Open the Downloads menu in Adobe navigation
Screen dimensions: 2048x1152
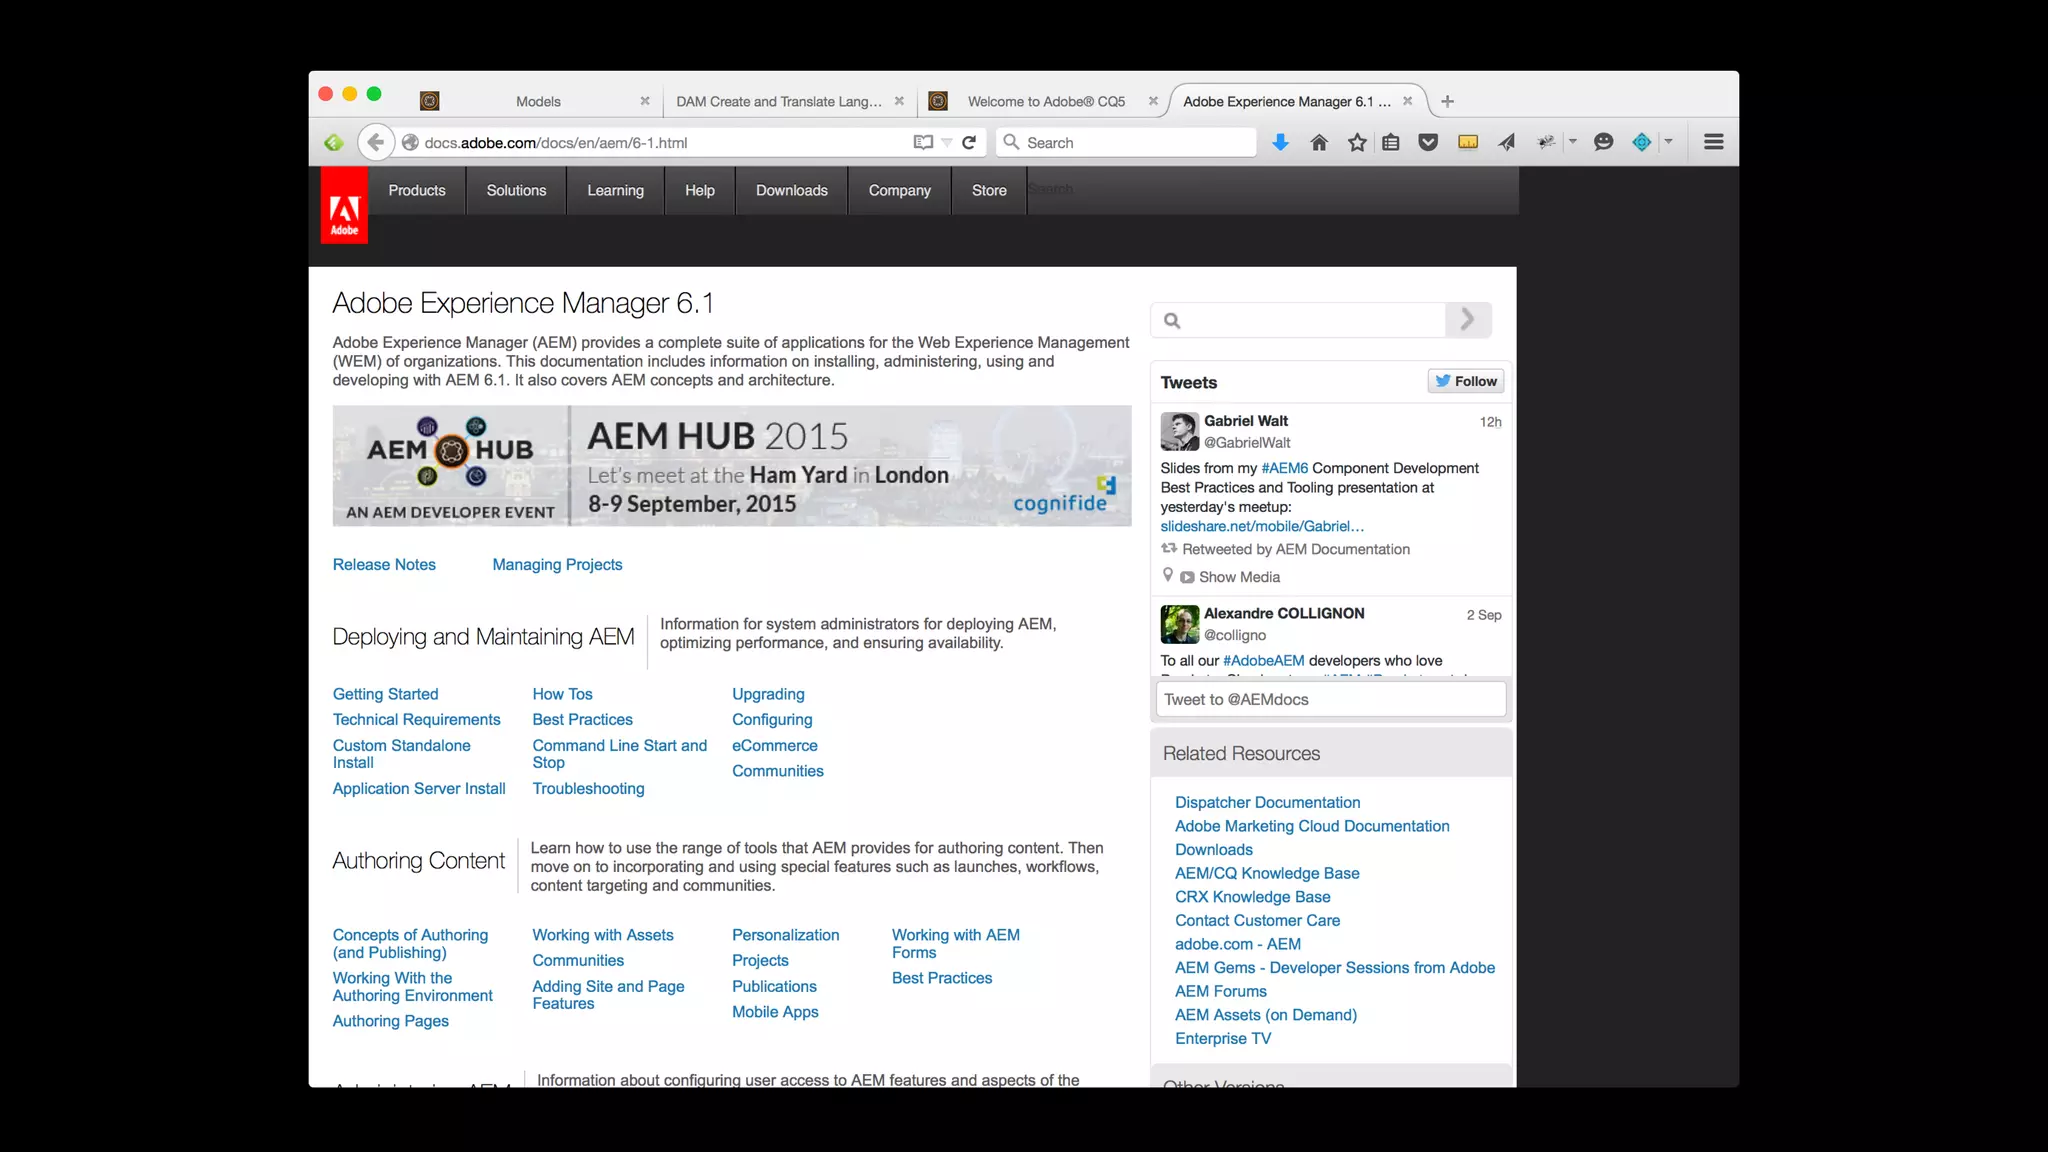pyautogui.click(x=791, y=190)
